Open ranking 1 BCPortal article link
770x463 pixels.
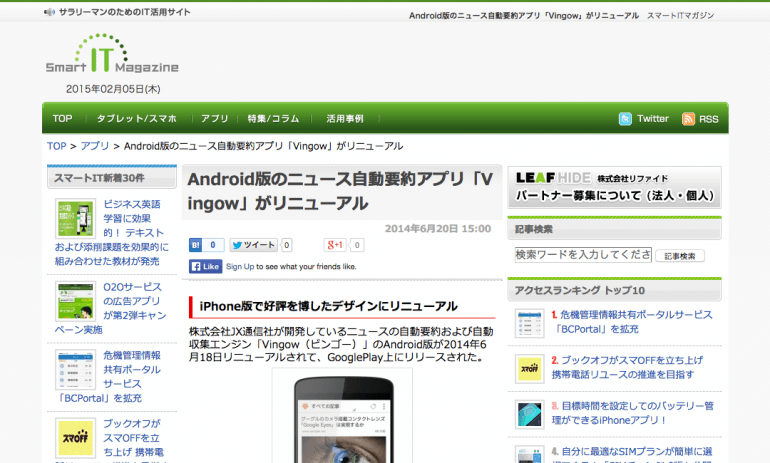(632, 322)
